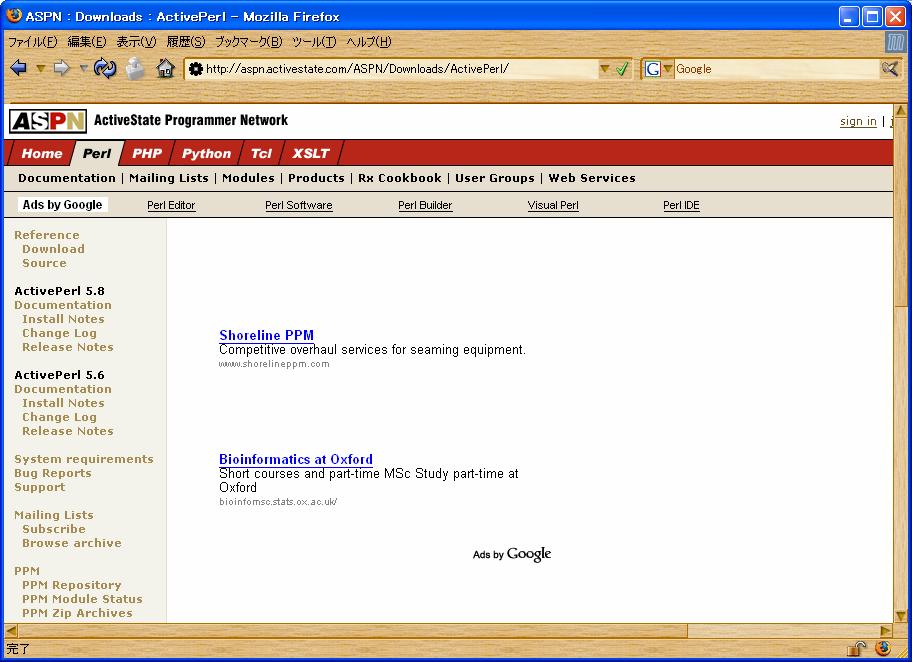Click the Back navigation arrow

18,69
